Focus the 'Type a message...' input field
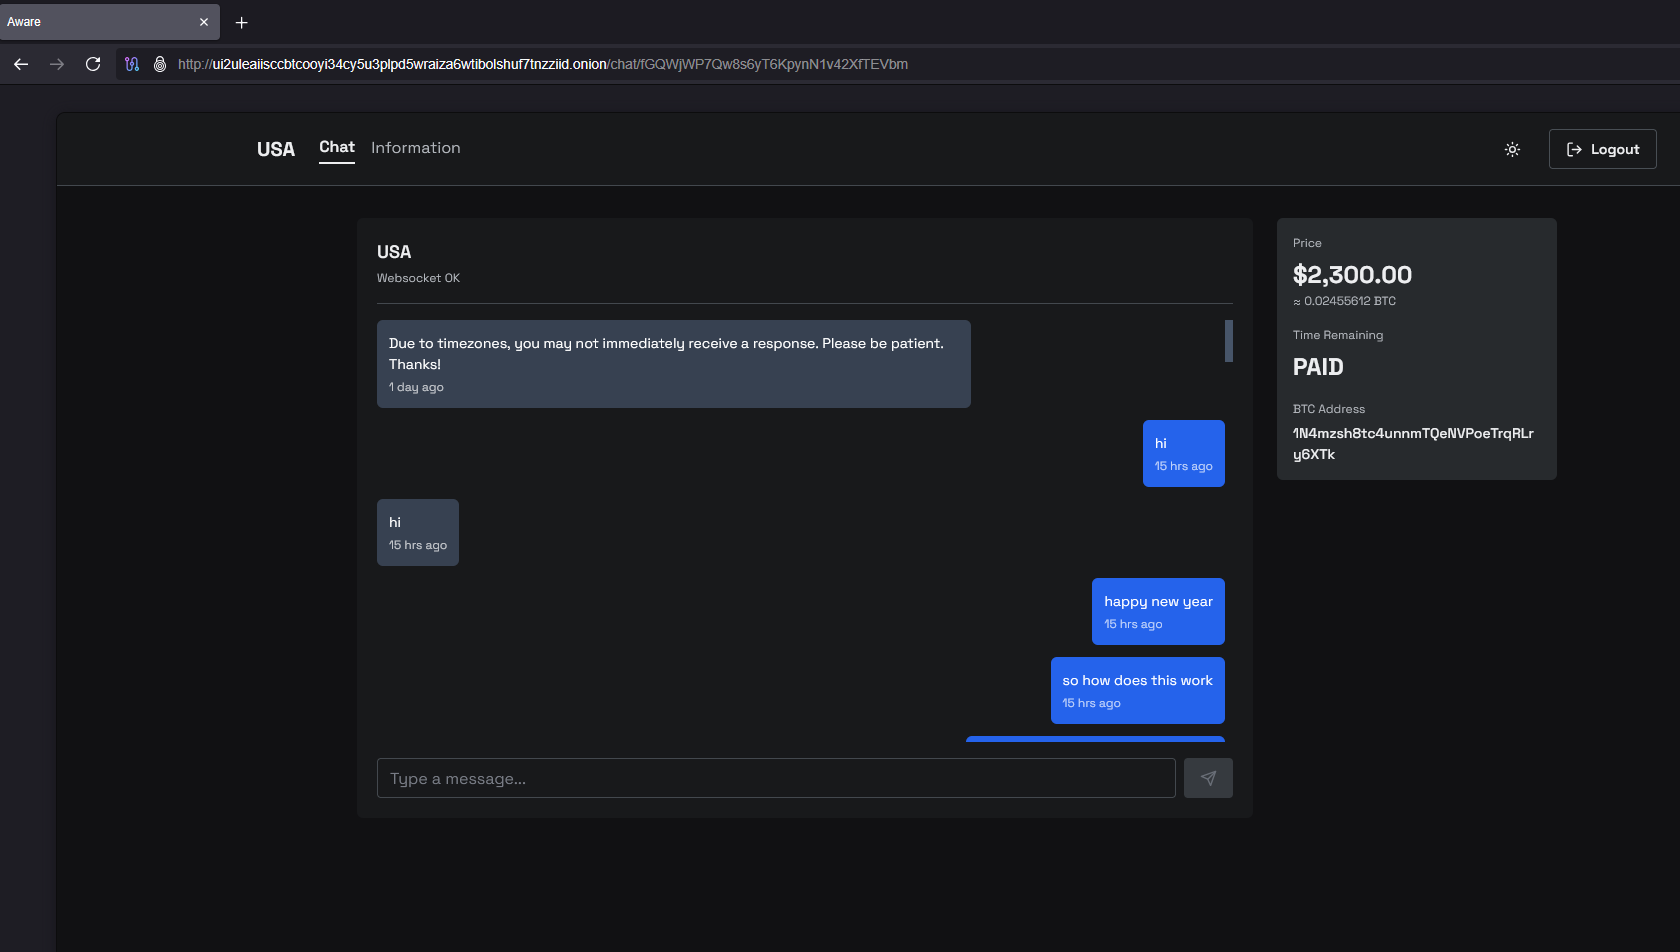This screenshot has width=1680, height=952. [775, 778]
